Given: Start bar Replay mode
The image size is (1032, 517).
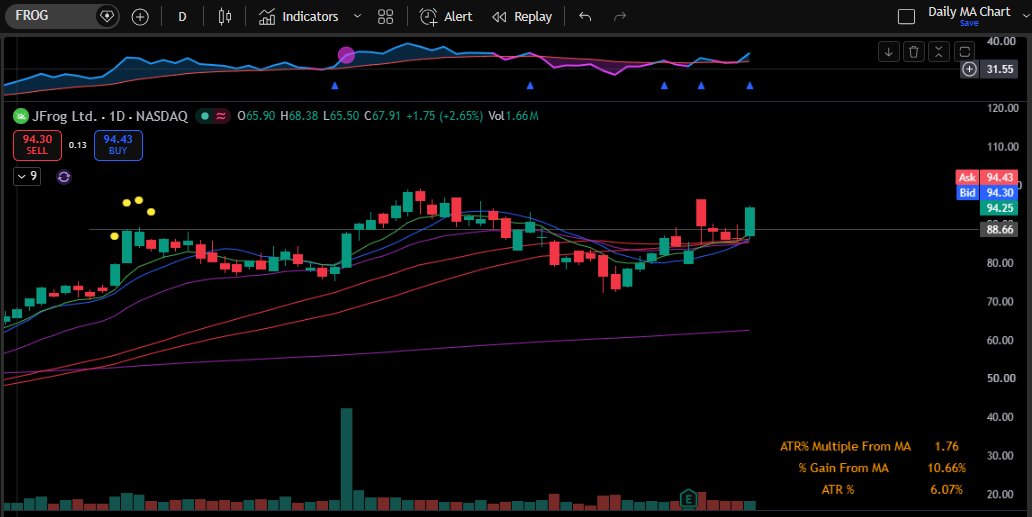Looking at the screenshot, I should coord(522,16).
